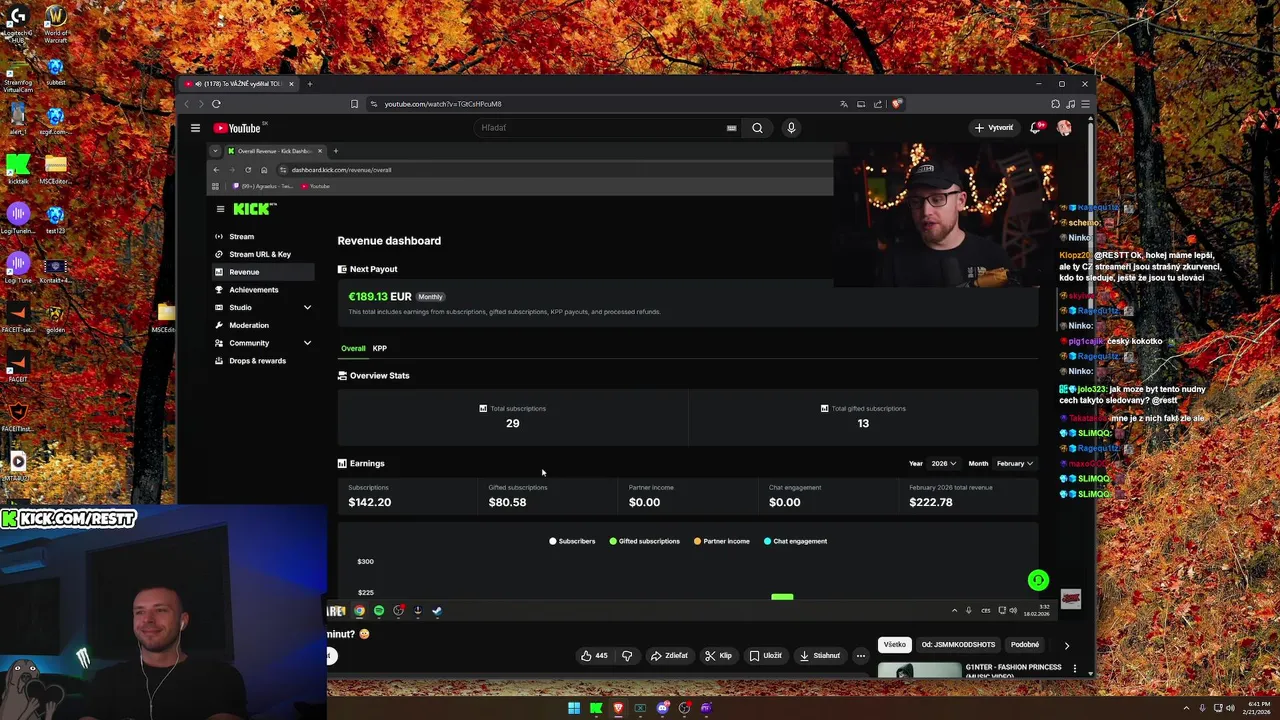Open Discord from the Windows taskbar

coord(662,708)
